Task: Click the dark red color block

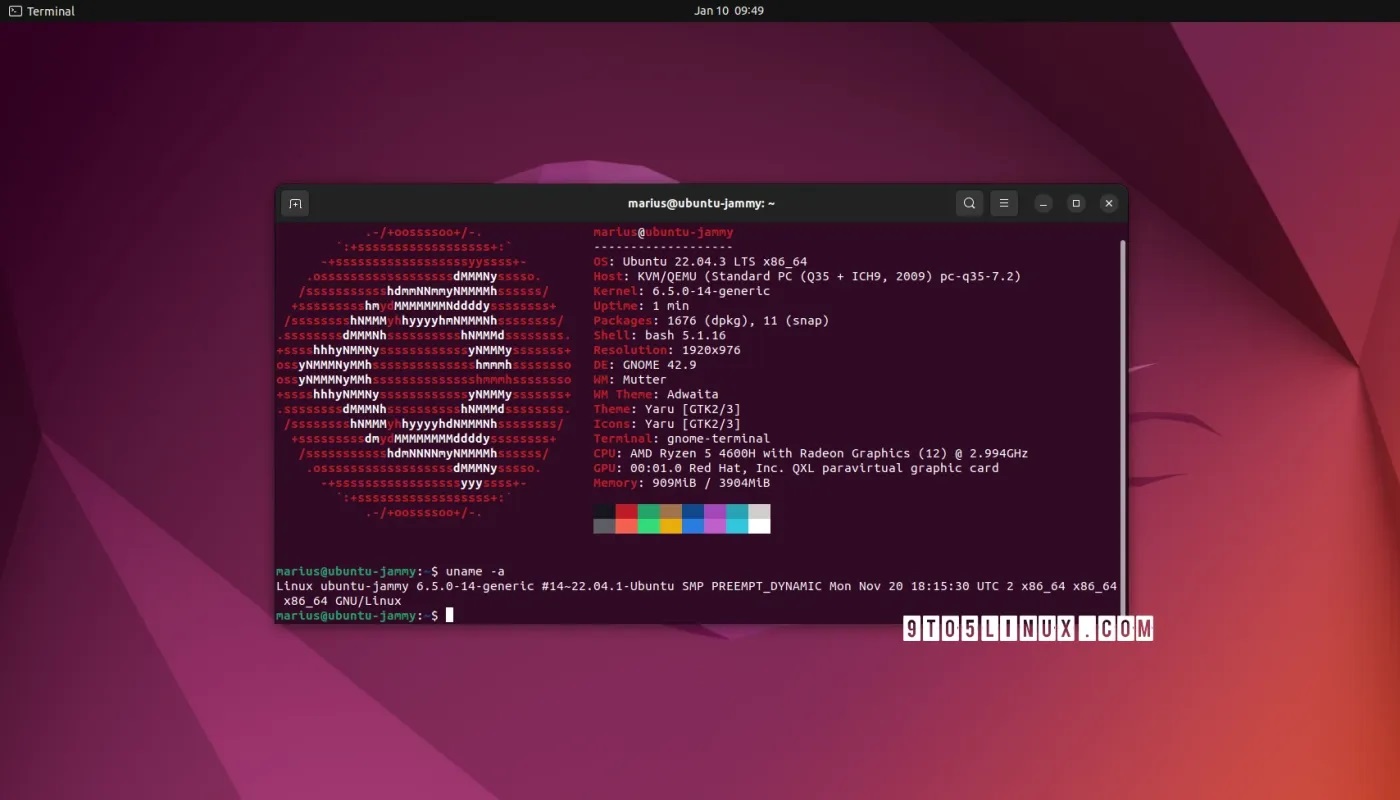Action: [626, 511]
